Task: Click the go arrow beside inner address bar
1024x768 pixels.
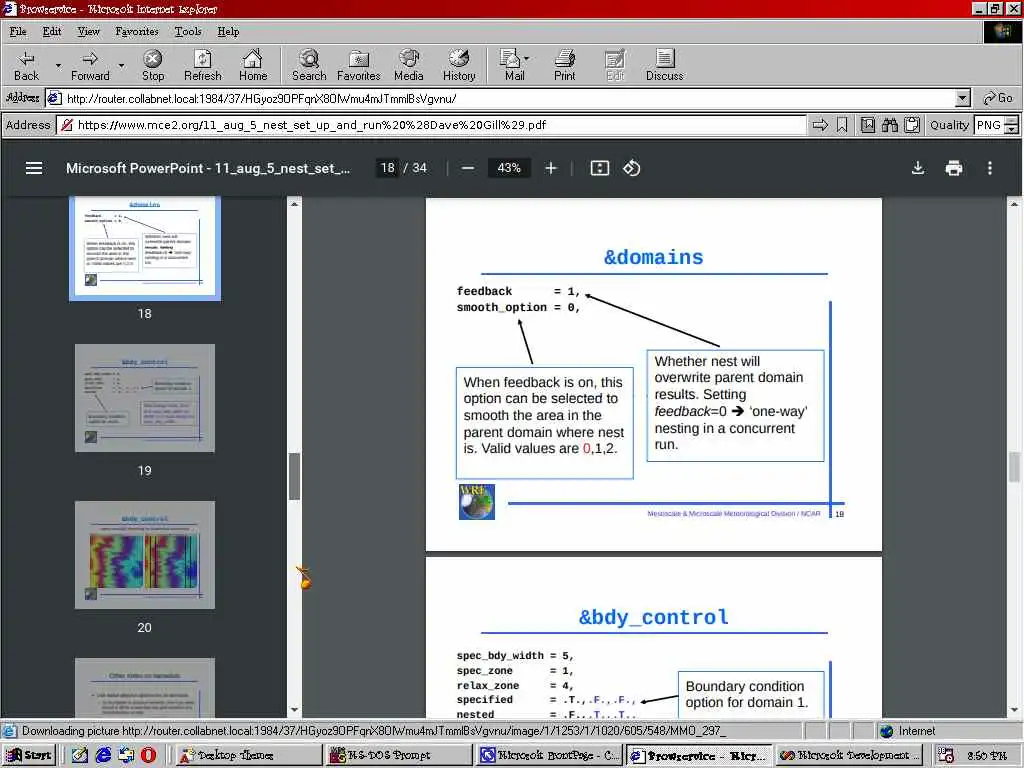Action: (820, 125)
